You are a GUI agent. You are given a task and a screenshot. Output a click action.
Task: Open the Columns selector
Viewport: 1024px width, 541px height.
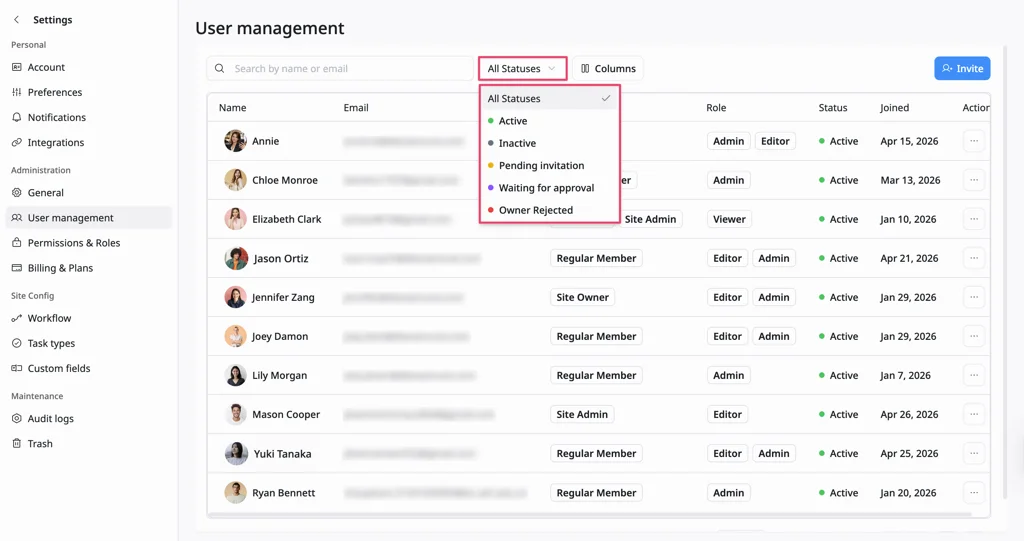tap(608, 69)
